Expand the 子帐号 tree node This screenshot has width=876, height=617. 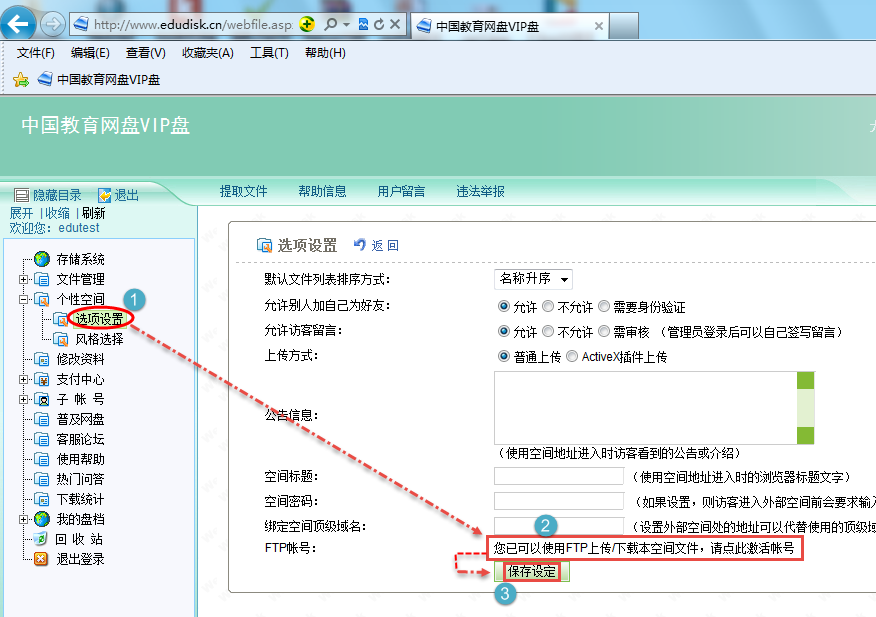pyautogui.click(x=23, y=399)
